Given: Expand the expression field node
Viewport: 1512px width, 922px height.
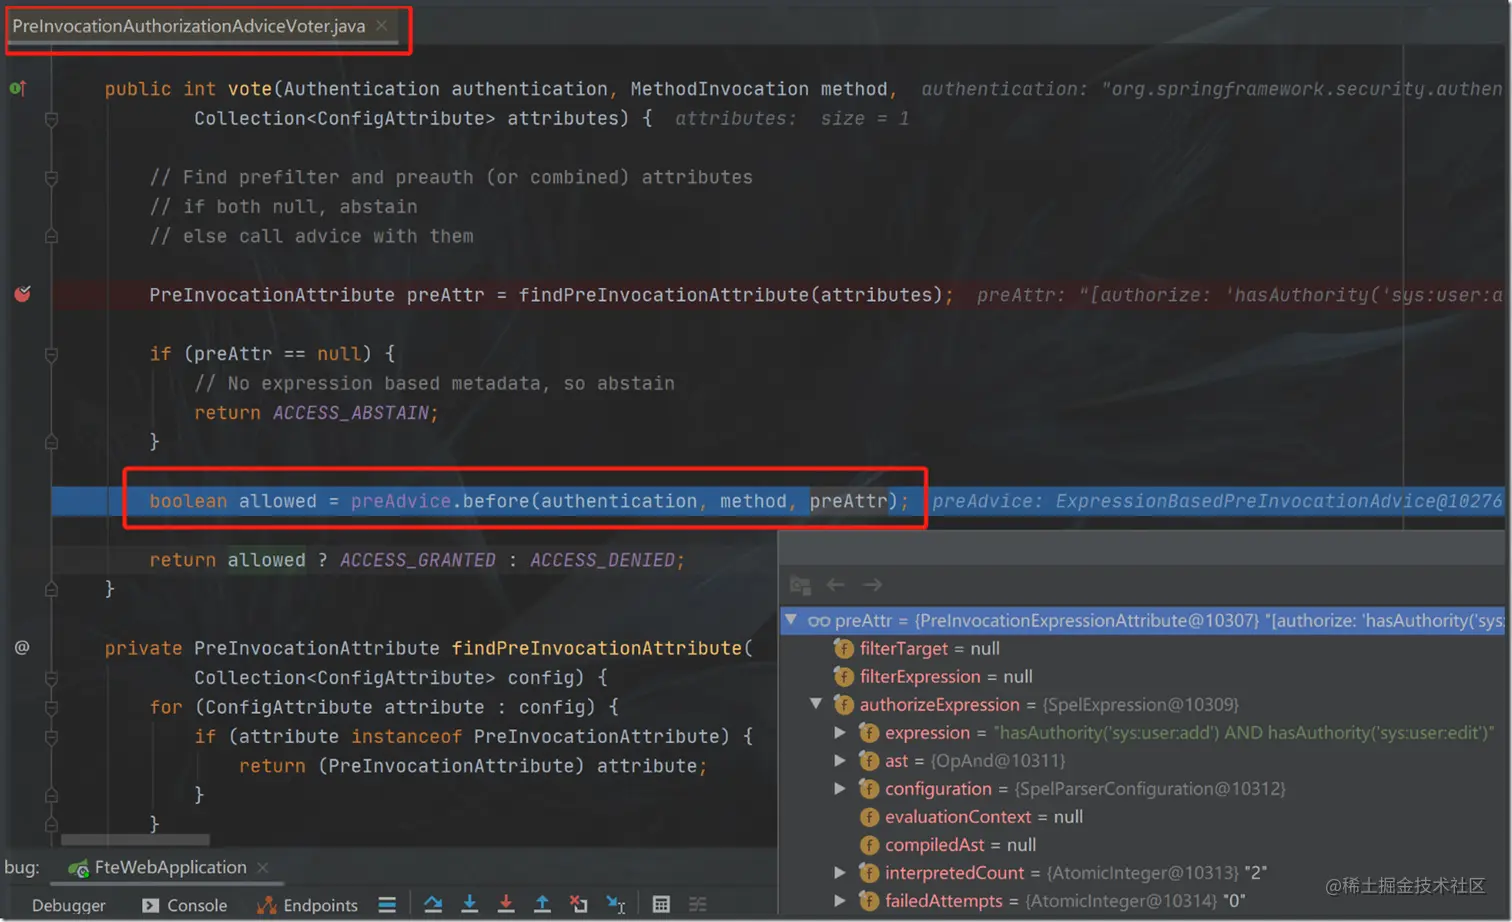Looking at the screenshot, I should tap(840, 732).
